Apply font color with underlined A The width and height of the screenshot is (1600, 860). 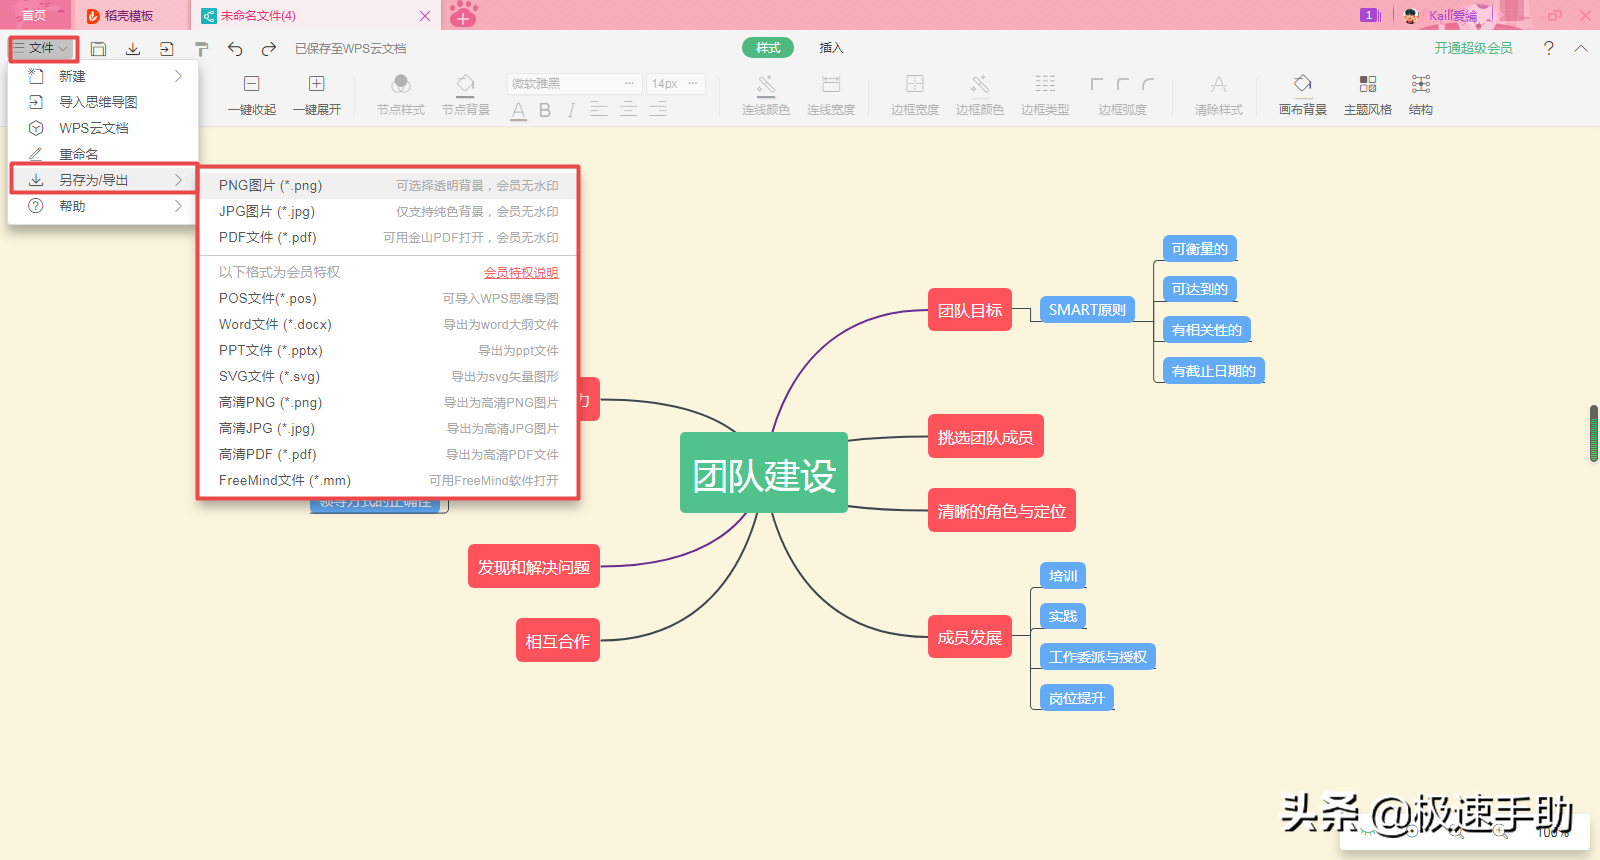pos(518,110)
